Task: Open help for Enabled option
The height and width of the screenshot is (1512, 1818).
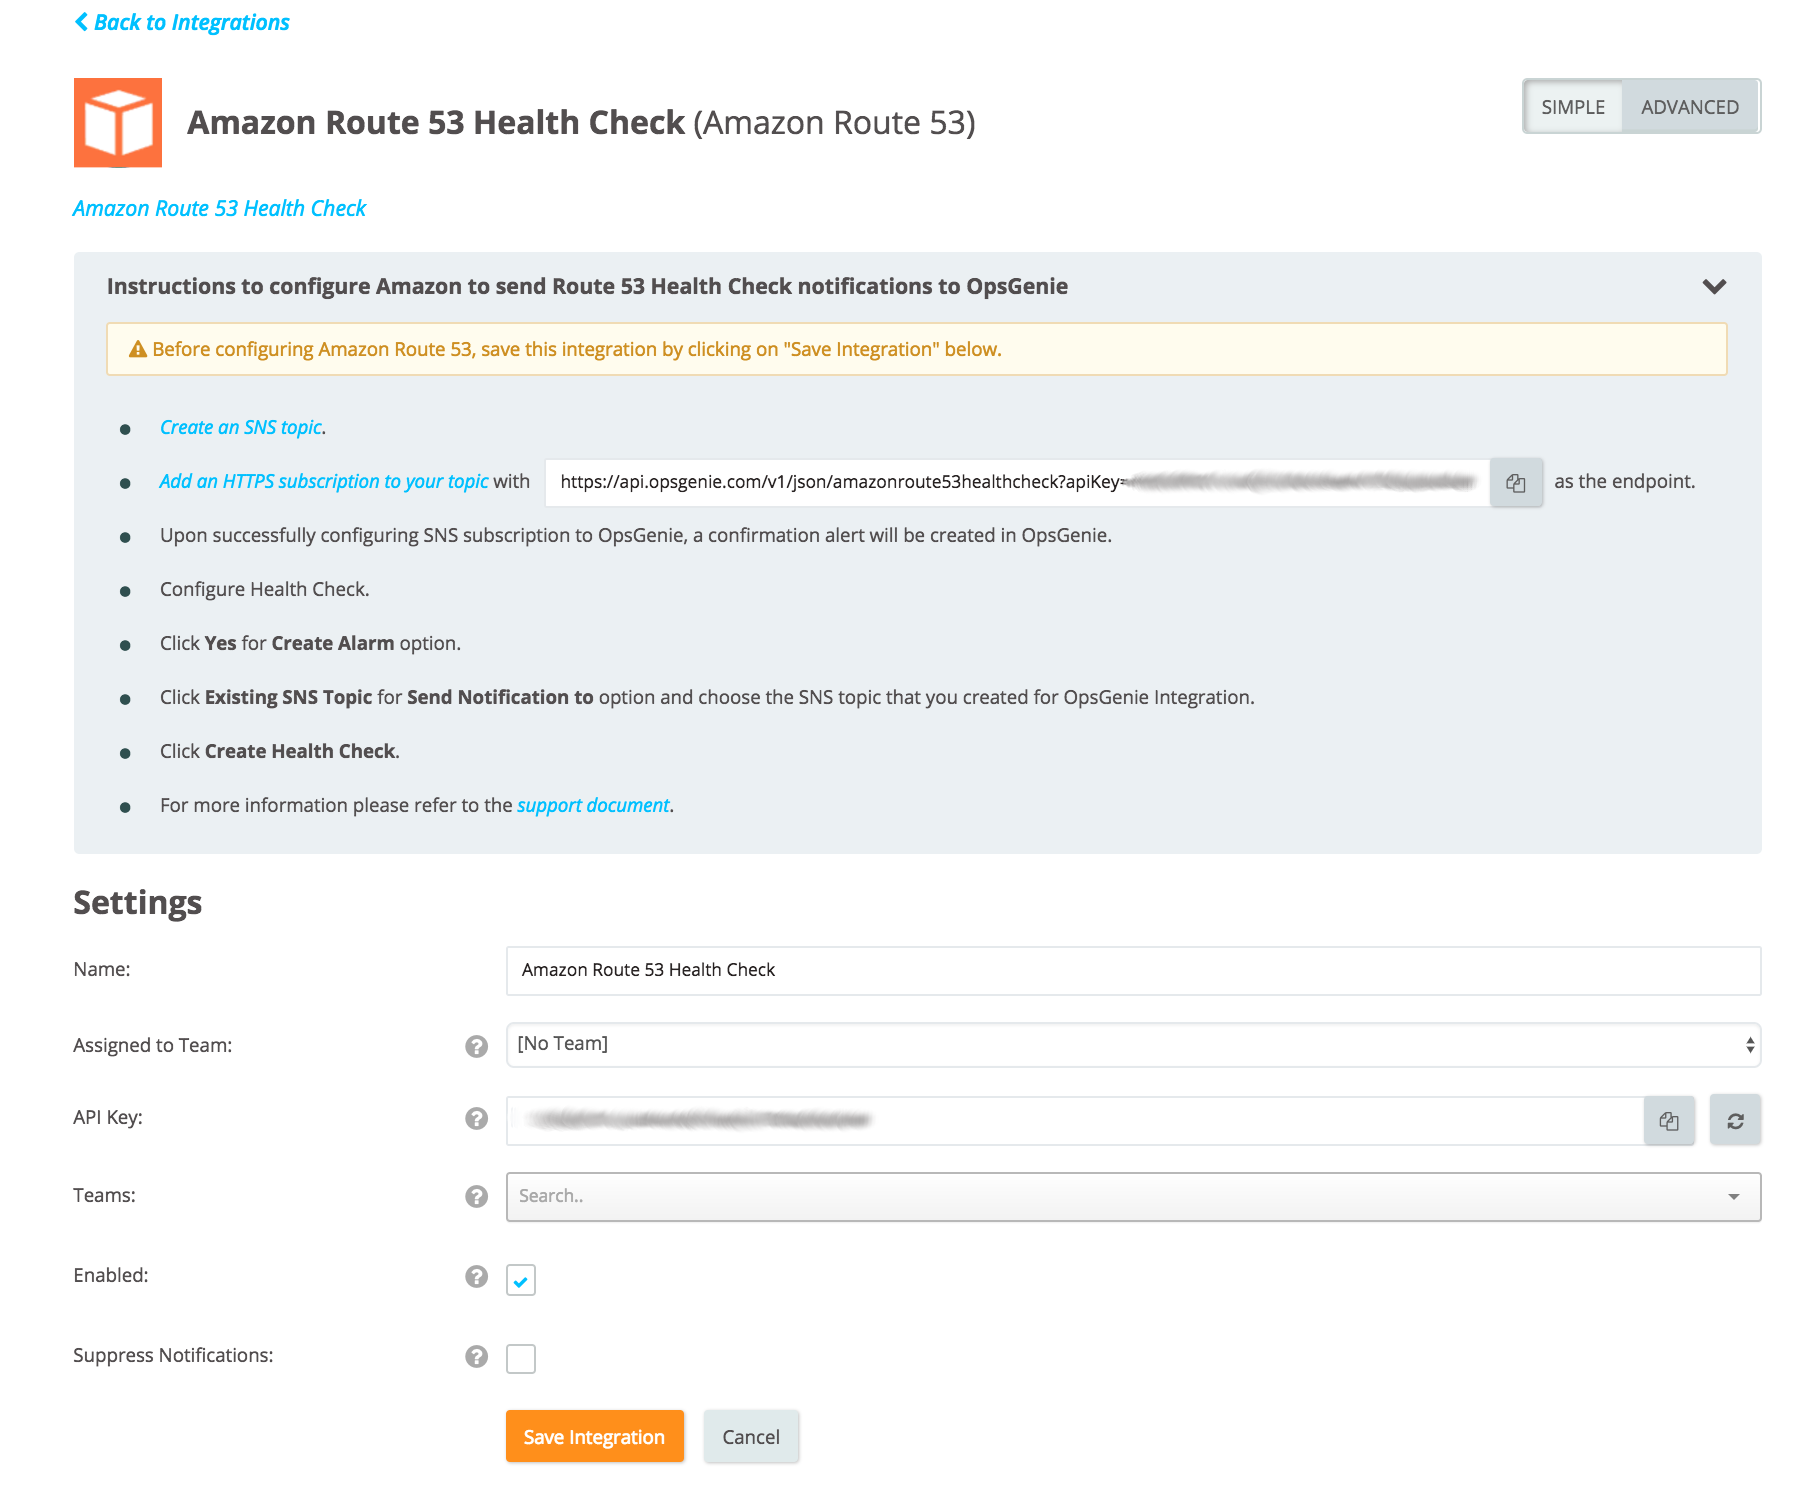Action: click(x=477, y=1276)
